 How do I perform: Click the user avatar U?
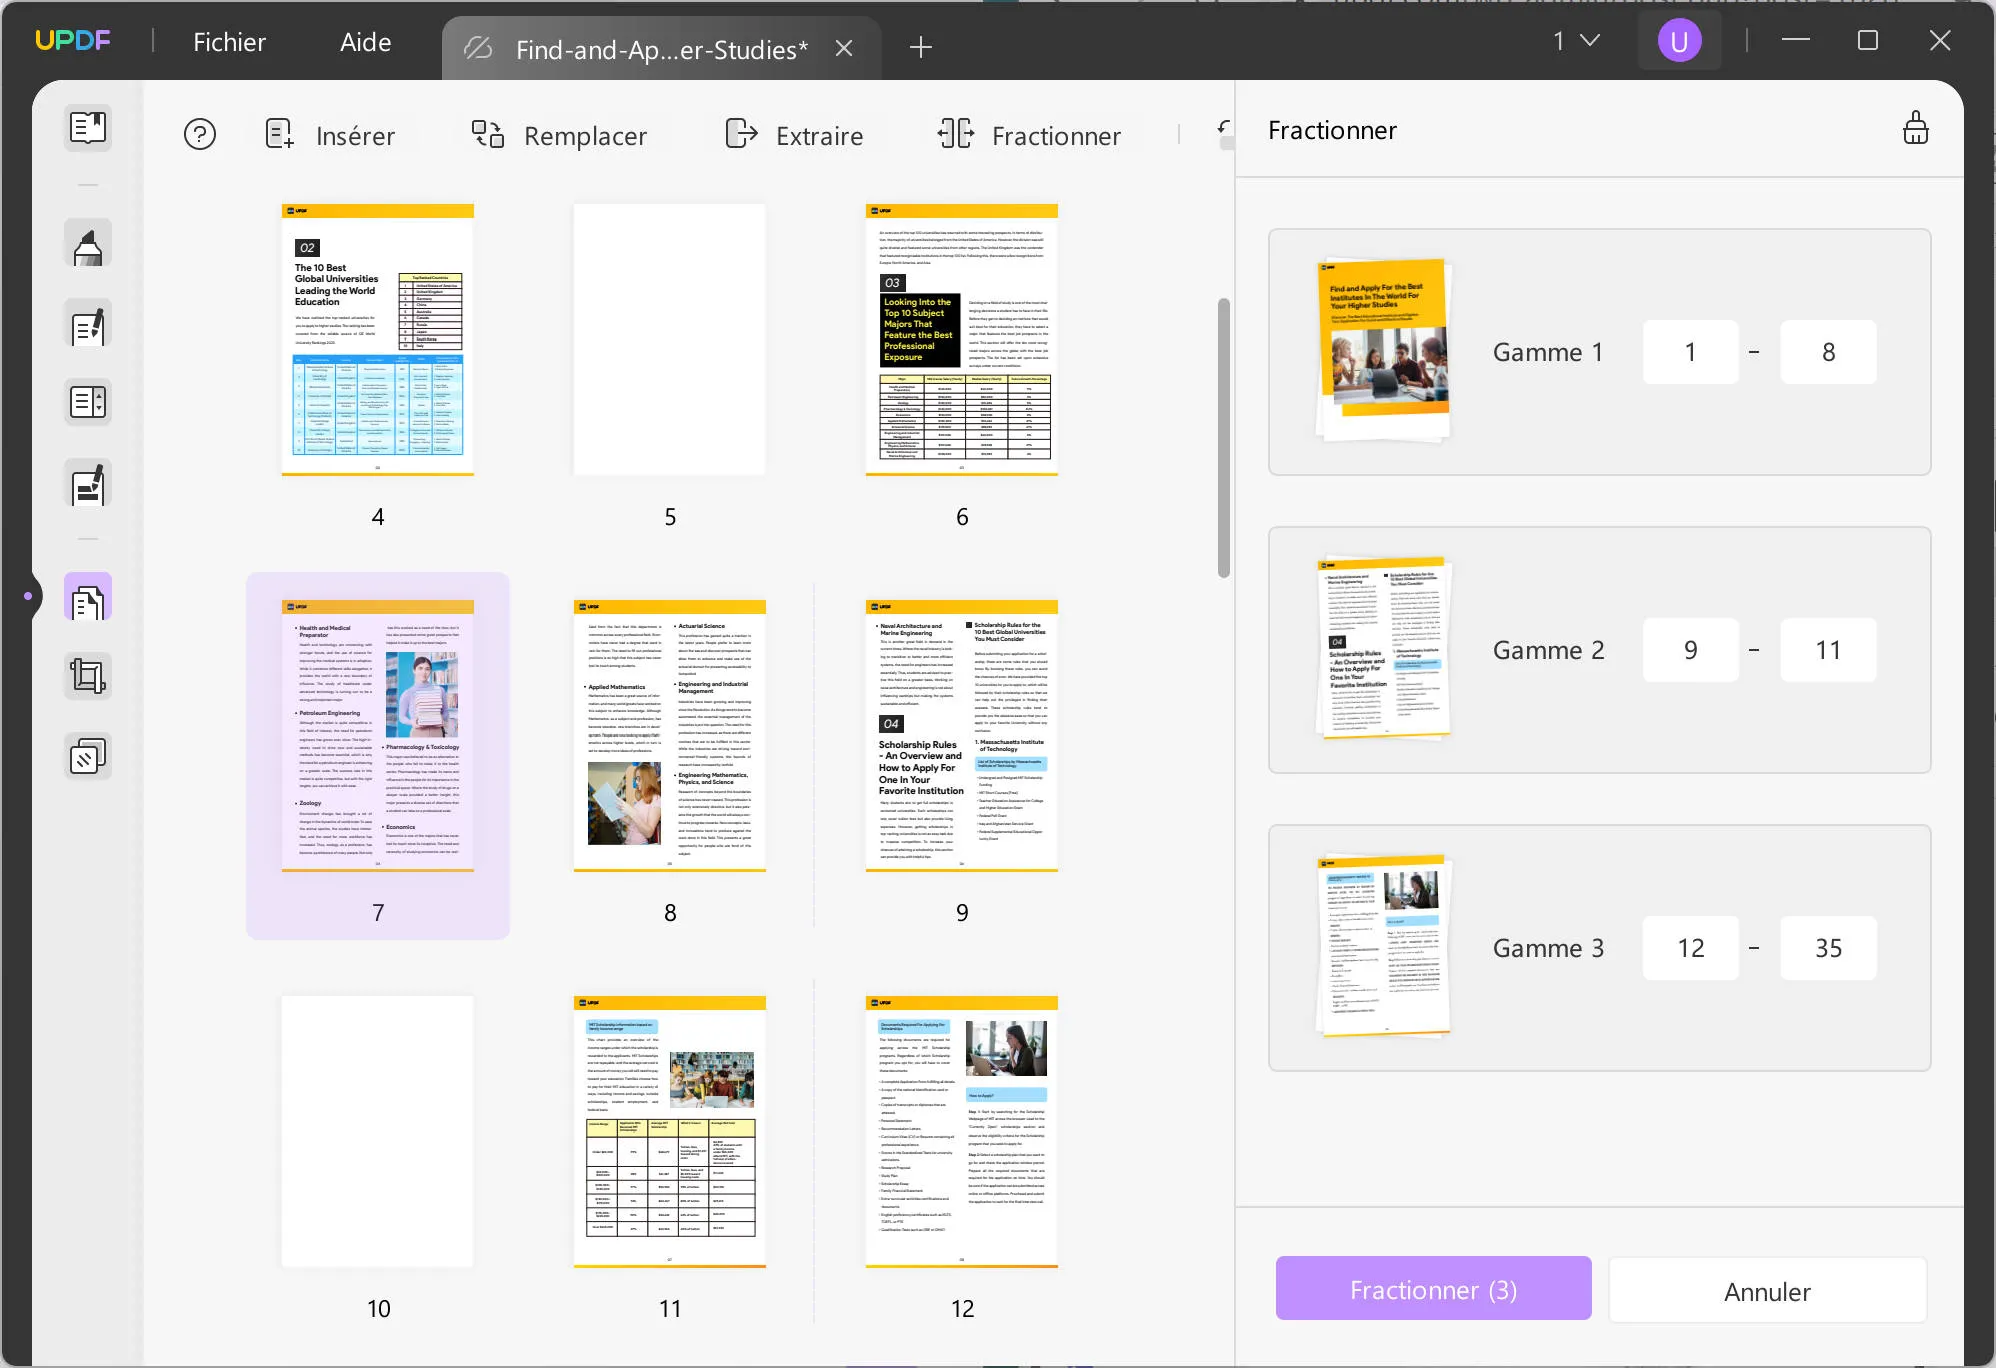tap(1679, 40)
